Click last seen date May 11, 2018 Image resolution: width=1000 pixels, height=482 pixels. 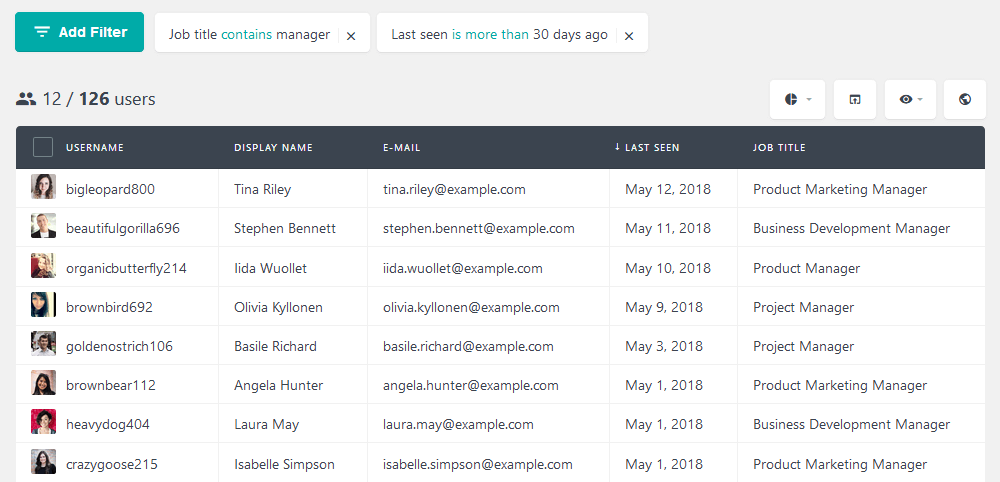668,228
